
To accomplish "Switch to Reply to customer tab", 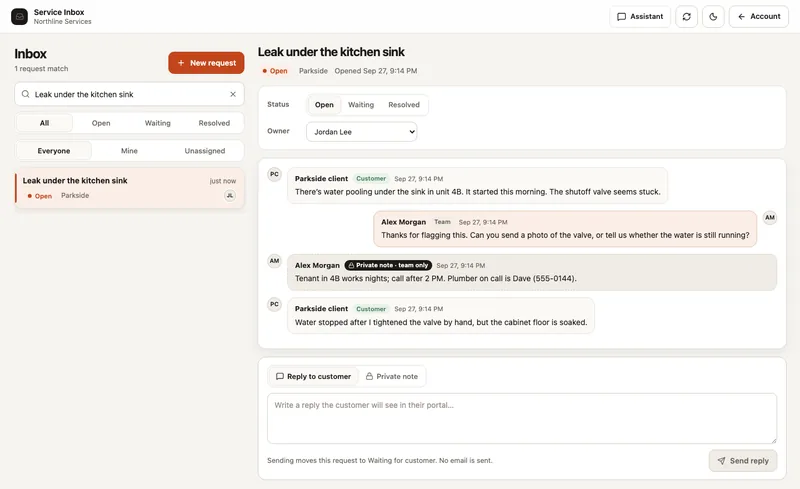I will (x=313, y=376).
